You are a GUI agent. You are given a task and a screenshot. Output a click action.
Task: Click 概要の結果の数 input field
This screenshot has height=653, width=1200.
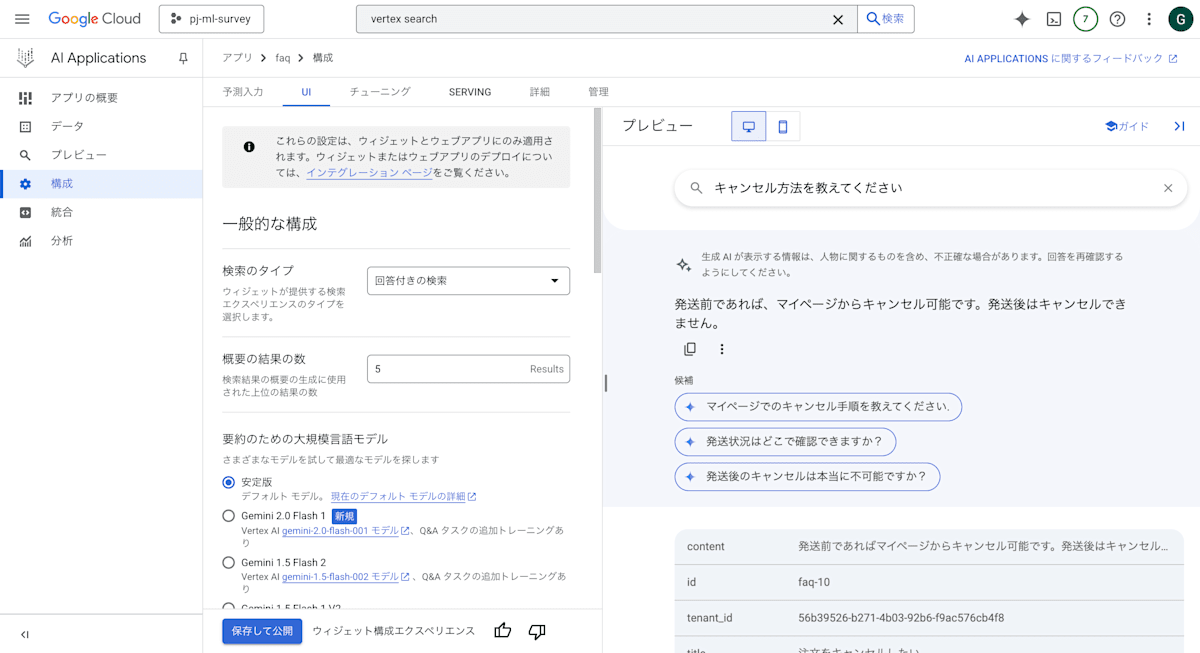tap(468, 369)
